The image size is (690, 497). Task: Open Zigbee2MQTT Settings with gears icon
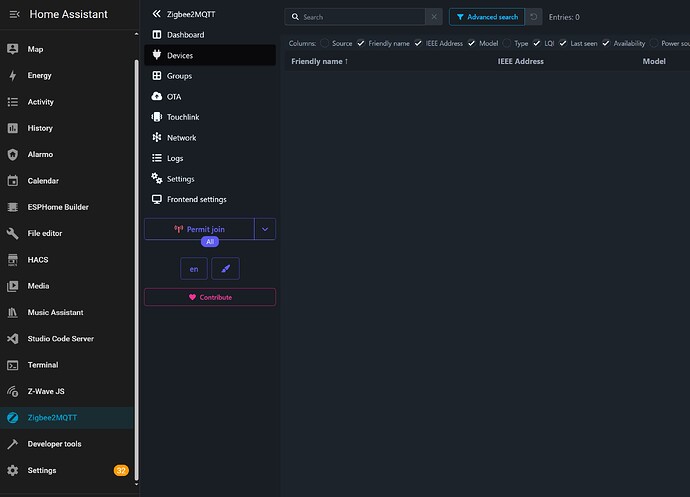coord(210,179)
